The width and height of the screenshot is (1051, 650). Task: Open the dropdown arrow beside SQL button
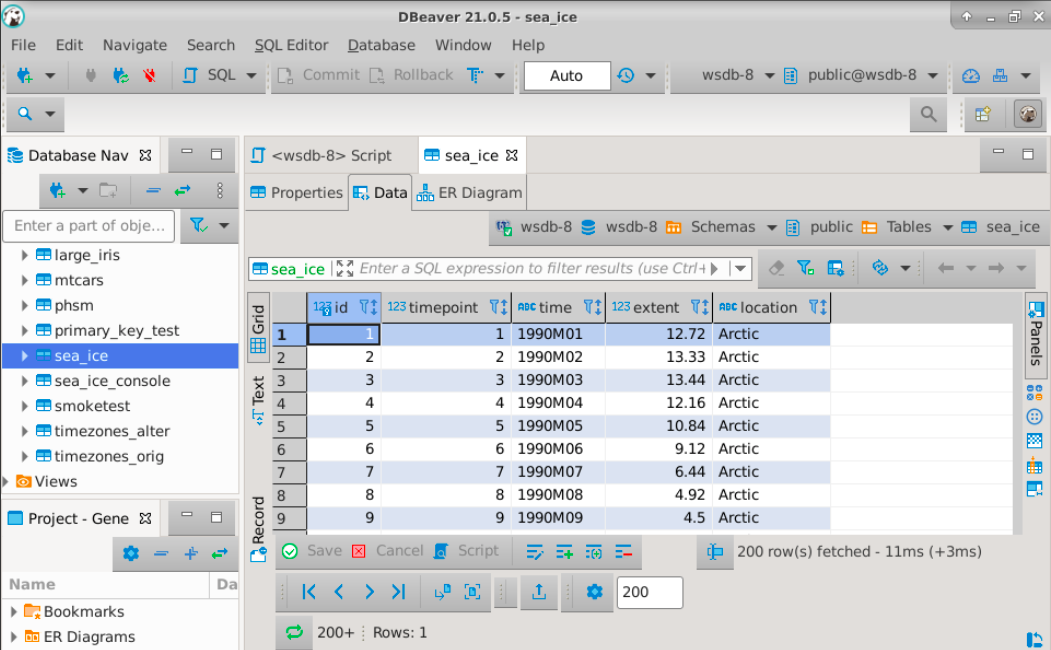point(251,76)
